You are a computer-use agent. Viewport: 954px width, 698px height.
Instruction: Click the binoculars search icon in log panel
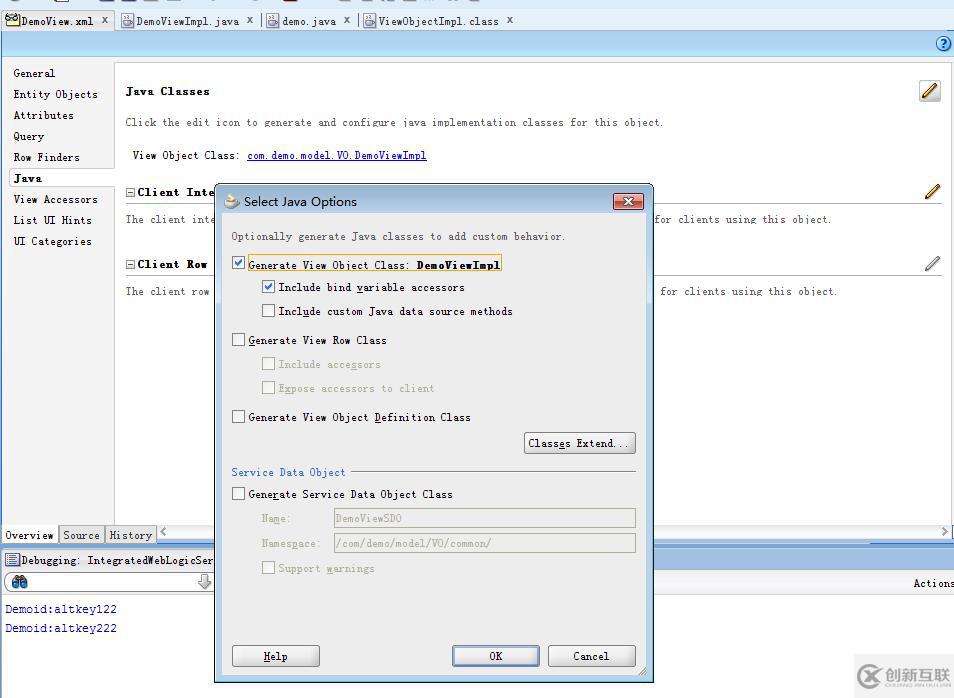[19, 582]
